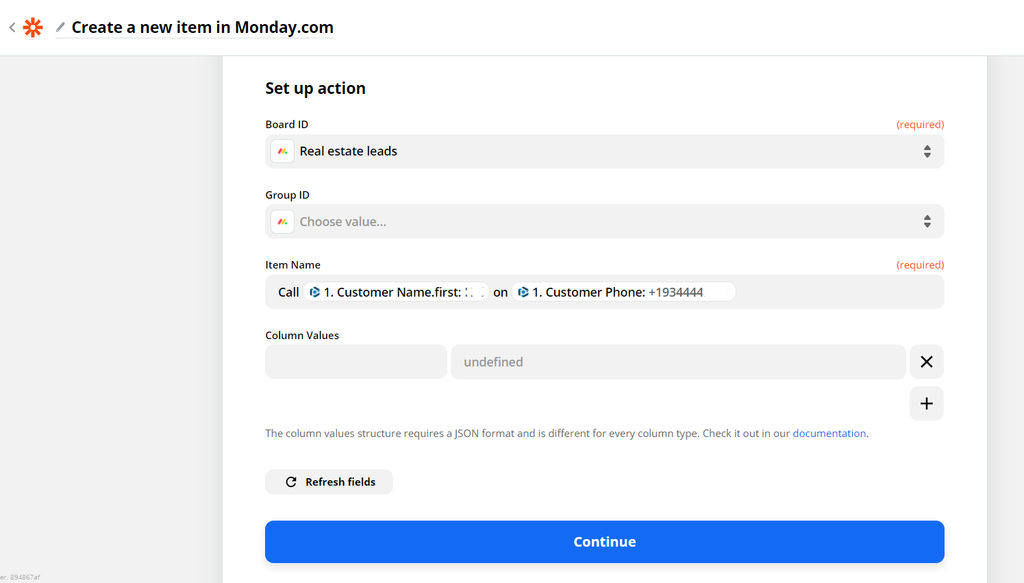Add a new Column Values row
Image resolution: width=1024 pixels, height=583 pixels.
pyautogui.click(x=926, y=404)
